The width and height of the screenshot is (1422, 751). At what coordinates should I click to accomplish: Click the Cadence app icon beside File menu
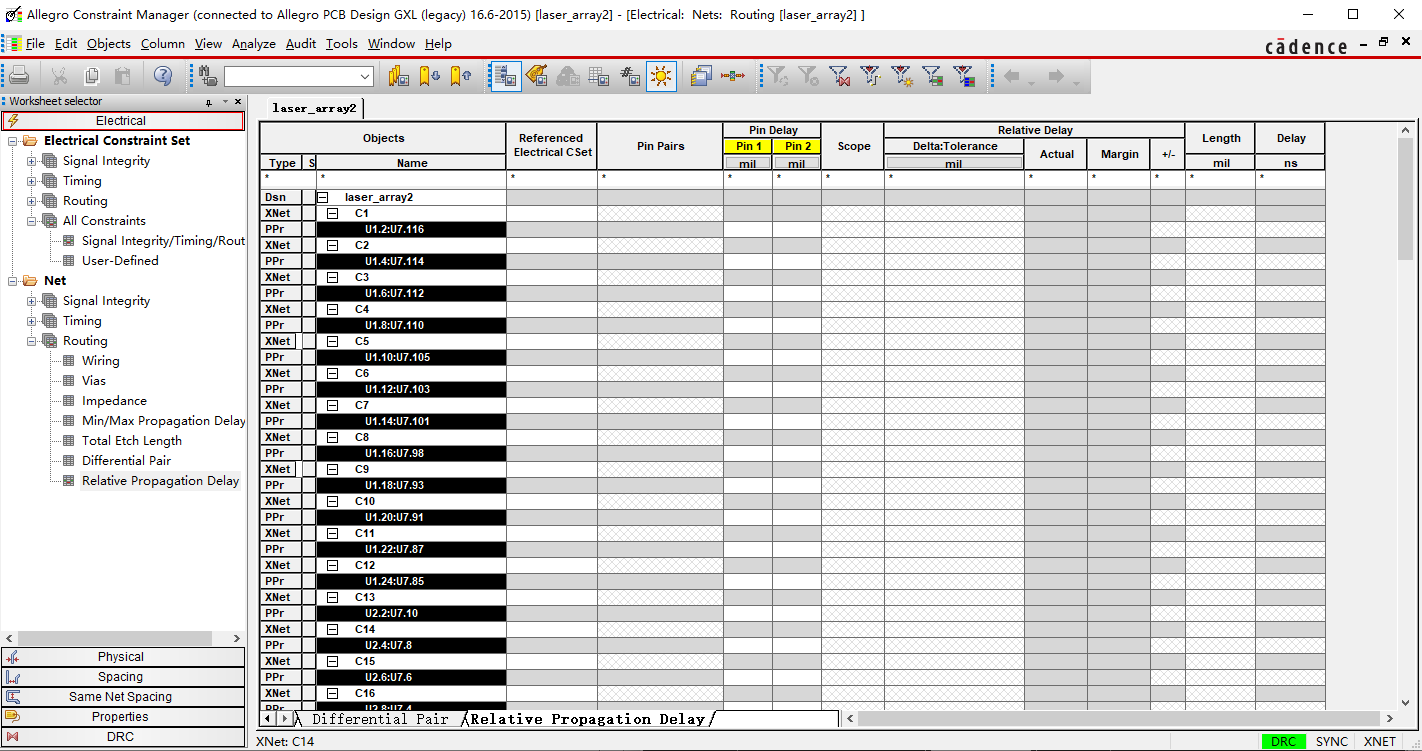(x=12, y=44)
